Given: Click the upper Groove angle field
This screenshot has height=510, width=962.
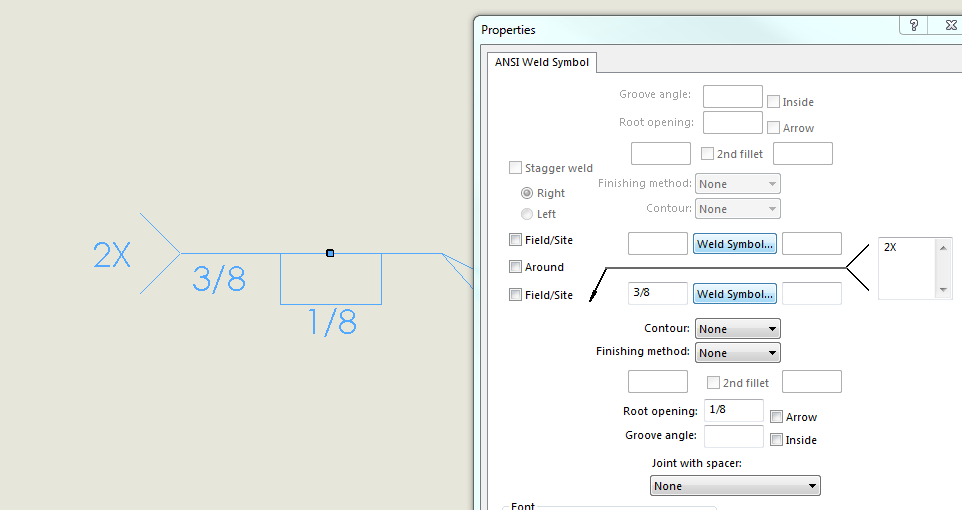Looking at the screenshot, I should pyautogui.click(x=733, y=96).
